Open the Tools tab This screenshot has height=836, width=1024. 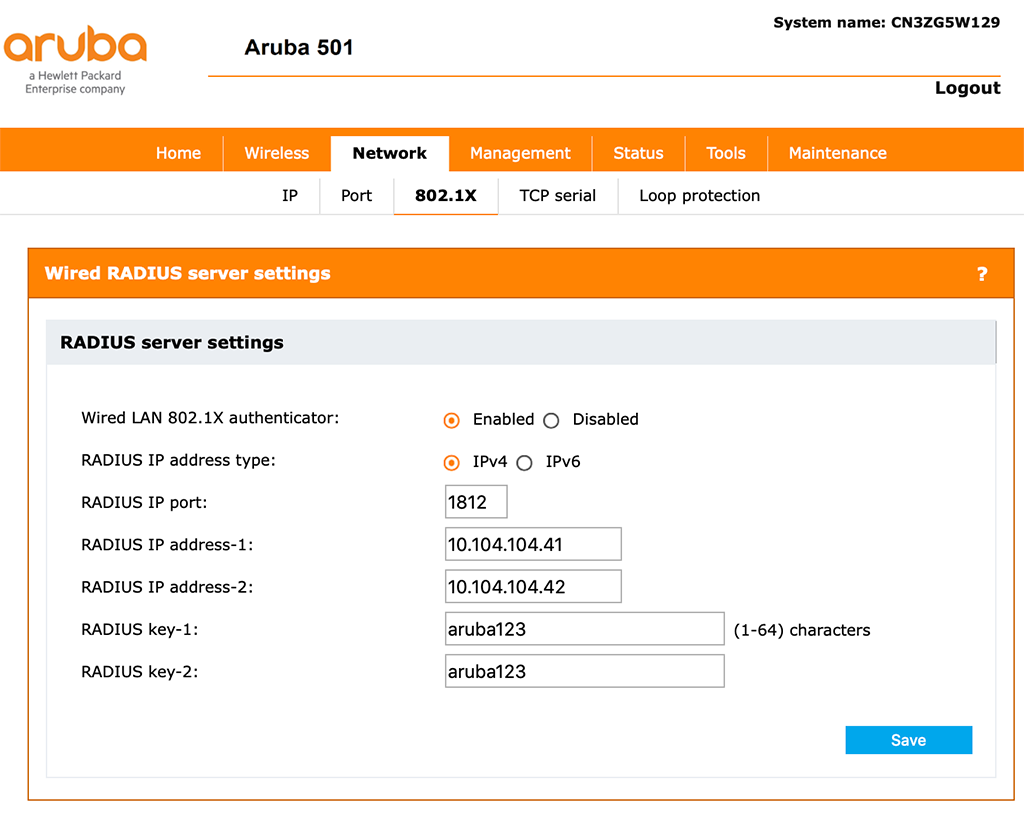(726, 153)
